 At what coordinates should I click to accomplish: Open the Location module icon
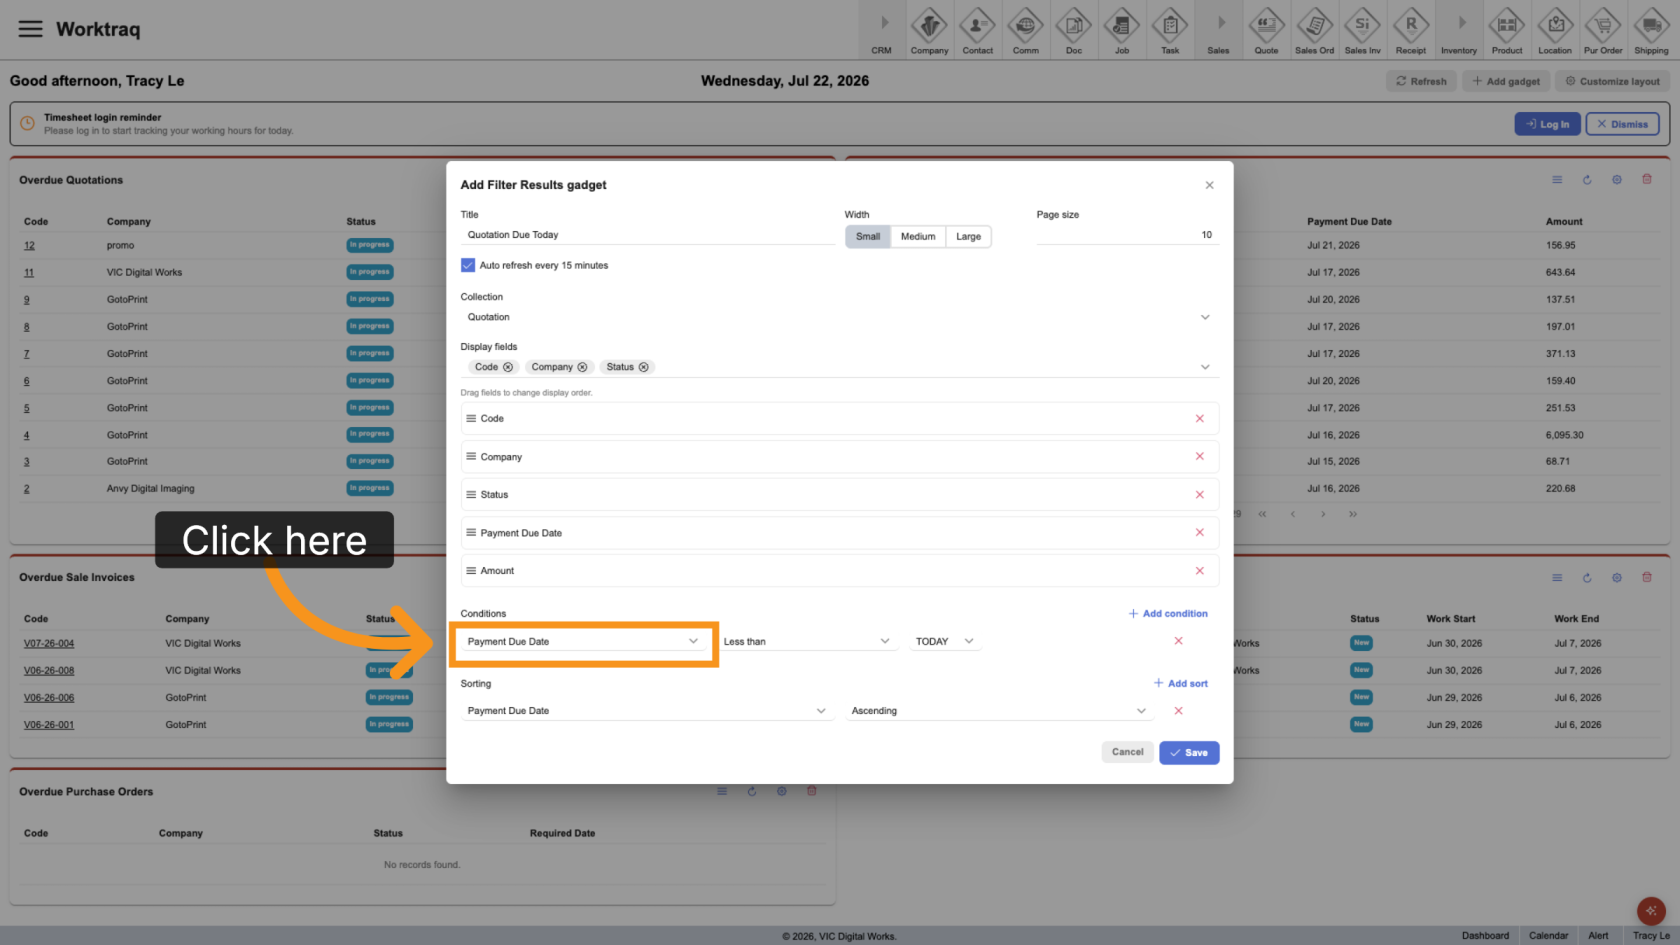(1554, 30)
